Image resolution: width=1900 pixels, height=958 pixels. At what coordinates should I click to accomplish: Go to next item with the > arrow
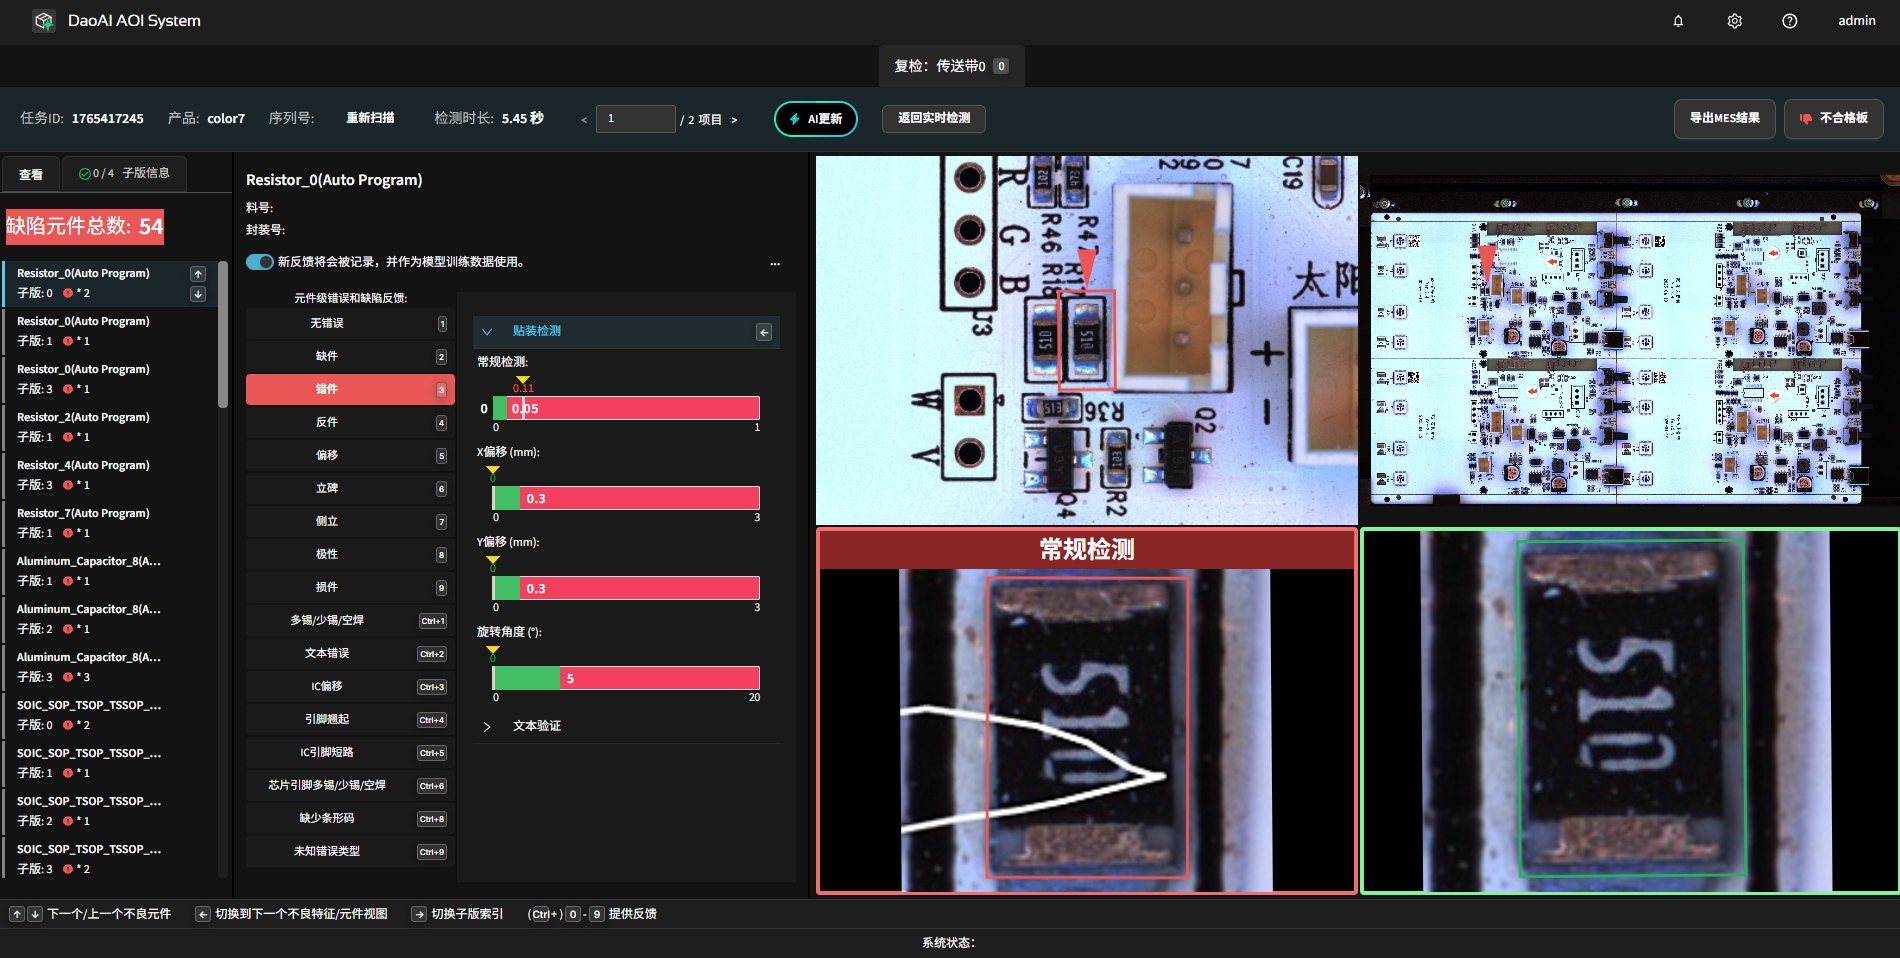click(734, 120)
